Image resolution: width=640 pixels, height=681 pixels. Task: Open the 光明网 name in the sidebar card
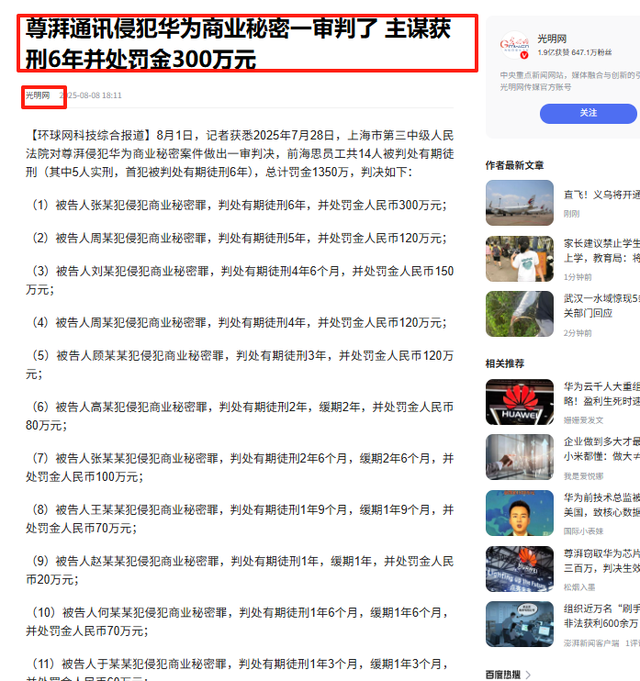coord(552,39)
